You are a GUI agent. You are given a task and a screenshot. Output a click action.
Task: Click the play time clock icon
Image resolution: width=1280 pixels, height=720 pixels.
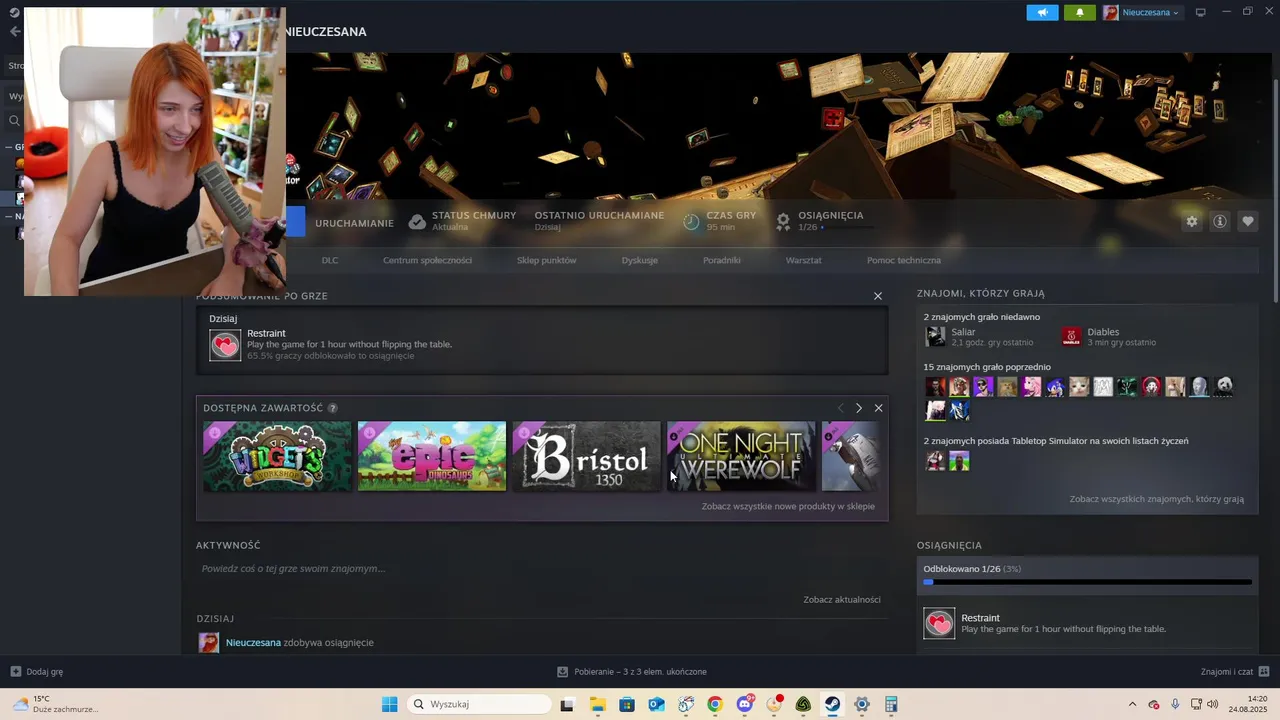click(x=691, y=222)
